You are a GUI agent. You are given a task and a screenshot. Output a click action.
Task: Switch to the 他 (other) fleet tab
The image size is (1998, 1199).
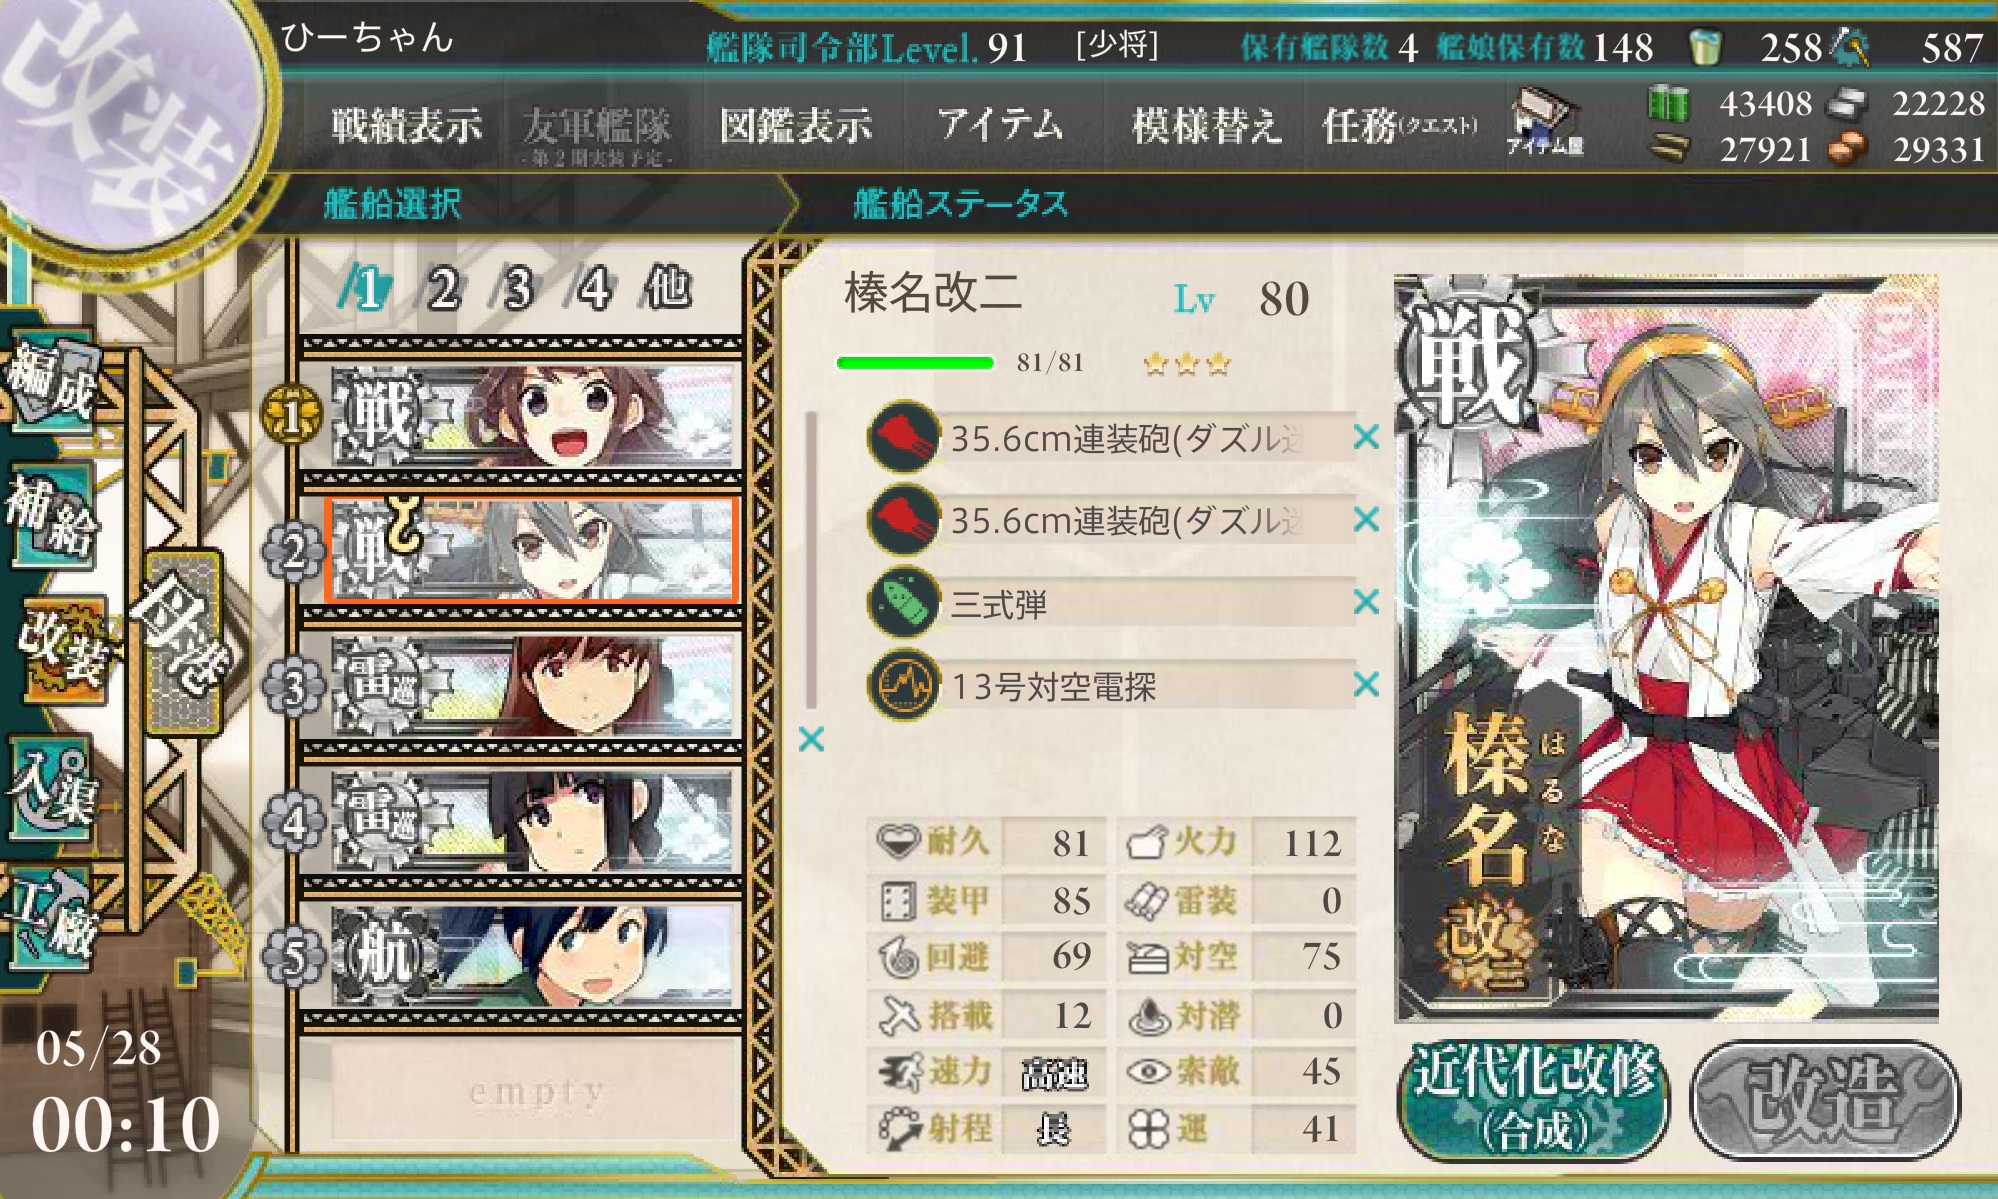click(667, 289)
